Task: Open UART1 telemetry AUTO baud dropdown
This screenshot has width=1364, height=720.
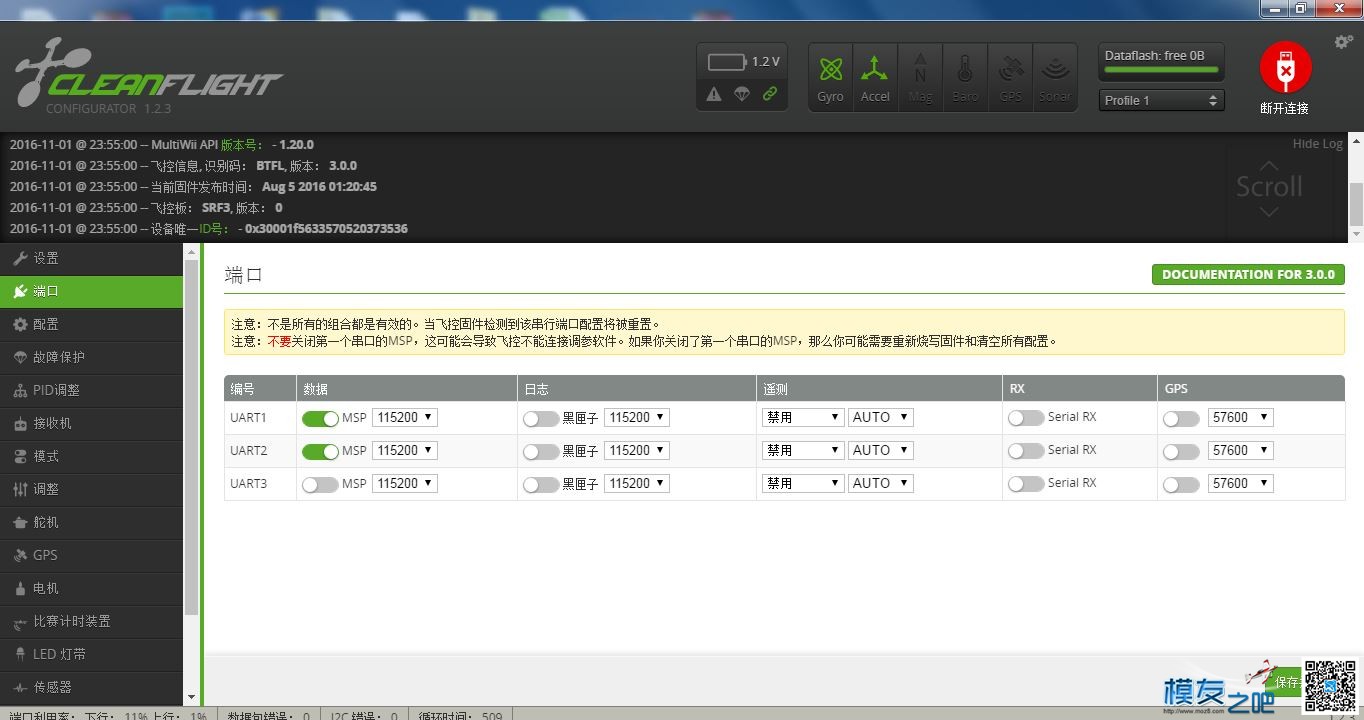Action: pos(881,418)
